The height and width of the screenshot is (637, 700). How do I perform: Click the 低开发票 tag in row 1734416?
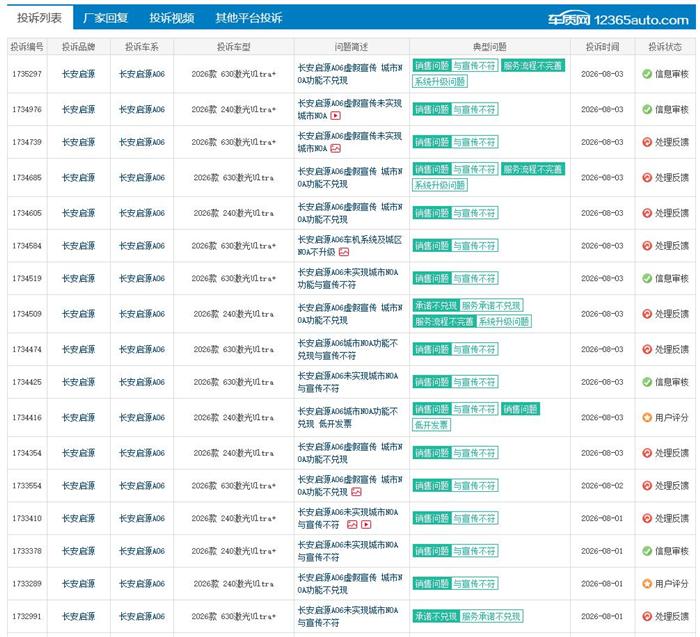[x=431, y=425]
